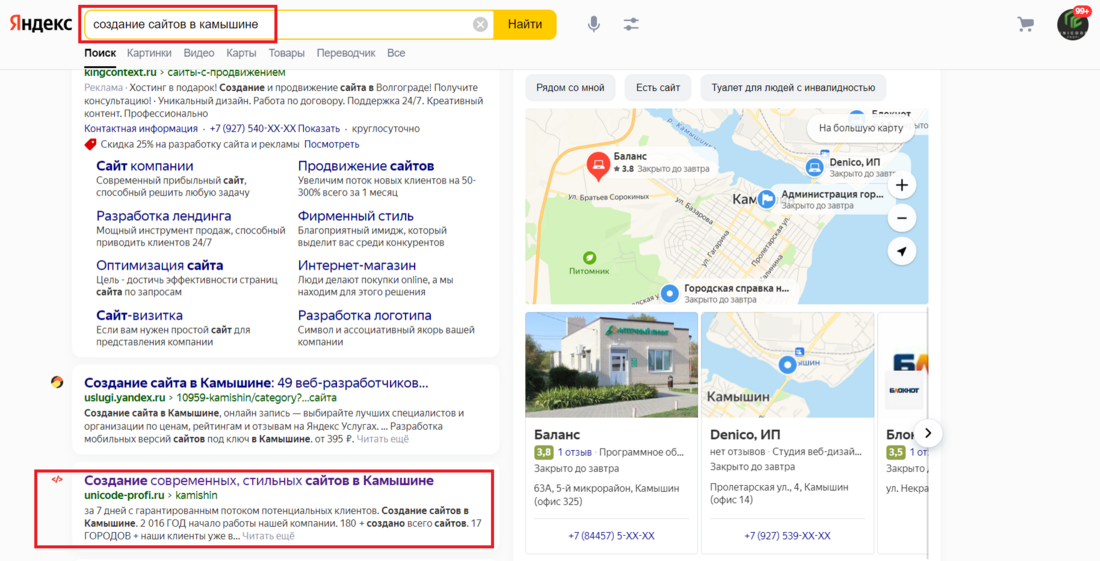This screenshot has height=561, width=1100.
Task: Open the Фирменный стиль sitelink
Action: (356, 216)
